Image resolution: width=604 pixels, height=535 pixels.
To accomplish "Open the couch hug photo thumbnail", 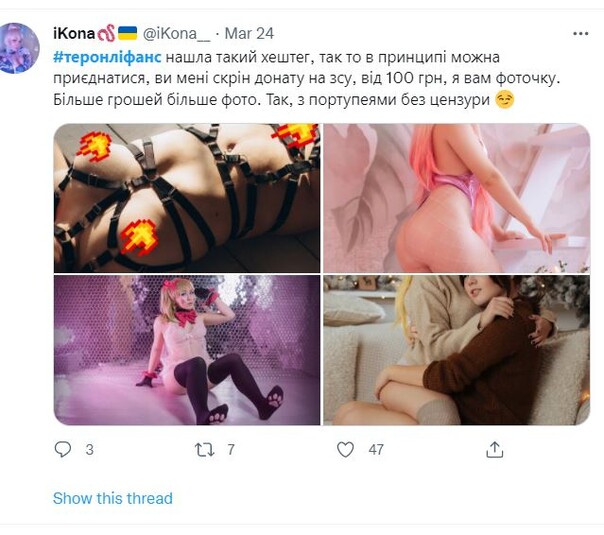I will [456, 350].
